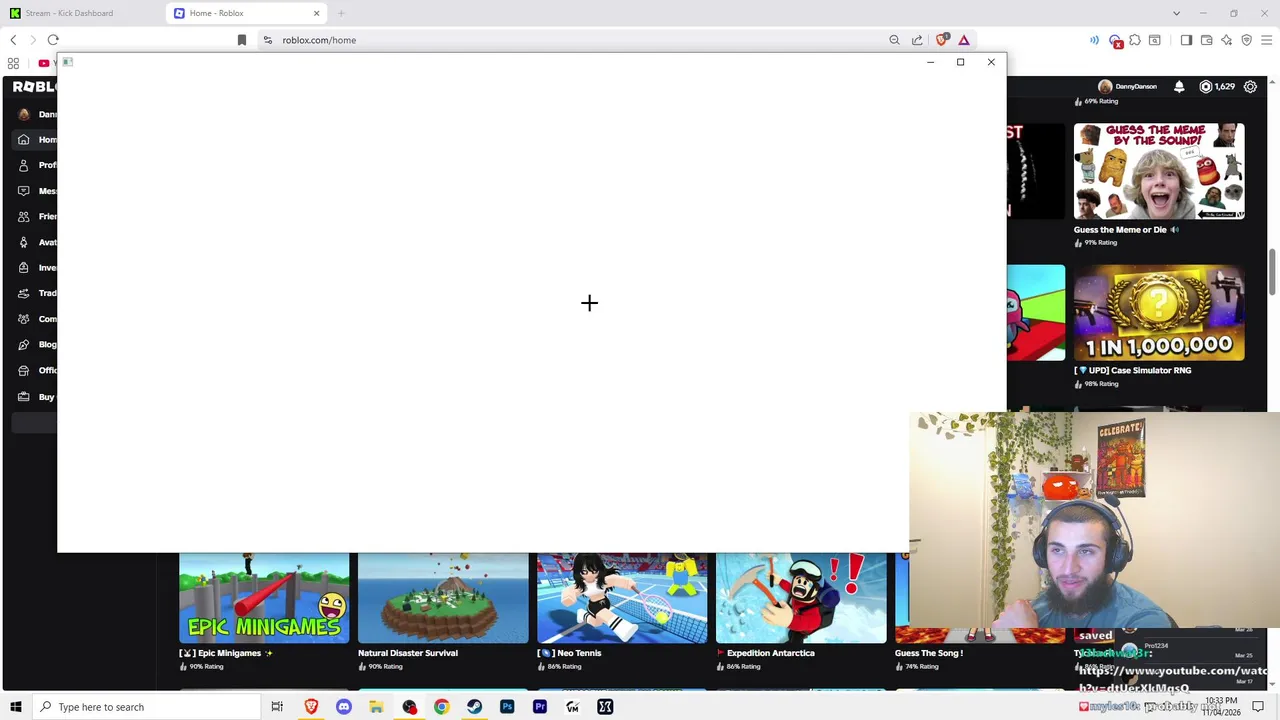Open Inventory icon in Roblox sidebar
Viewport: 1280px width, 720px height.
click(x=24, y=268)
